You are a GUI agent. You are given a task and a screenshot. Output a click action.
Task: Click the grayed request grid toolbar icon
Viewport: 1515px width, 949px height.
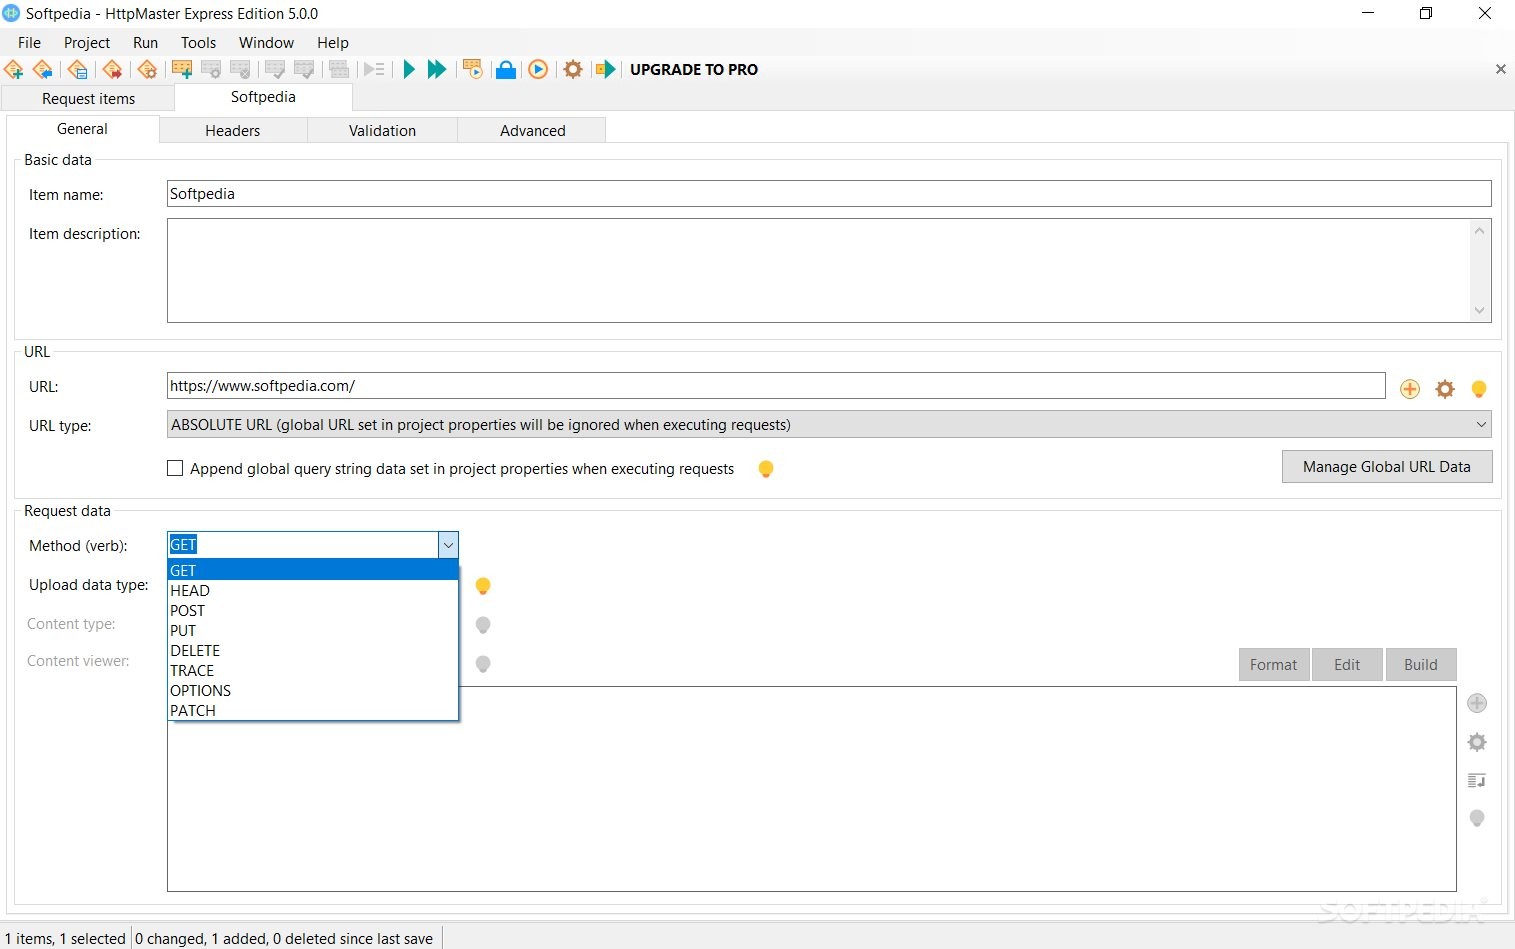(x=339, y=70)
